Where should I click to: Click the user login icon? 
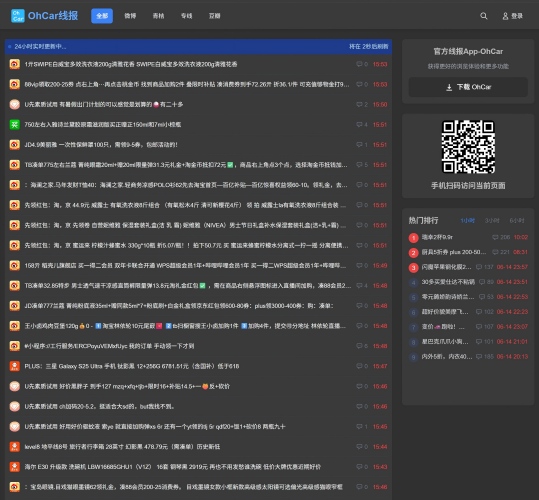[x=505, y=16]
